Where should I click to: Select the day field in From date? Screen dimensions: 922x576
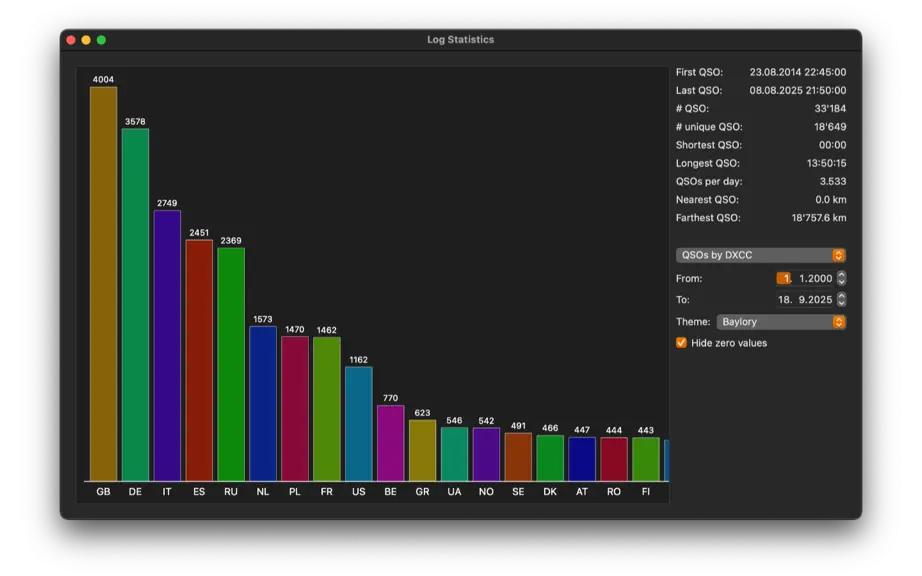tap(784, 278)
